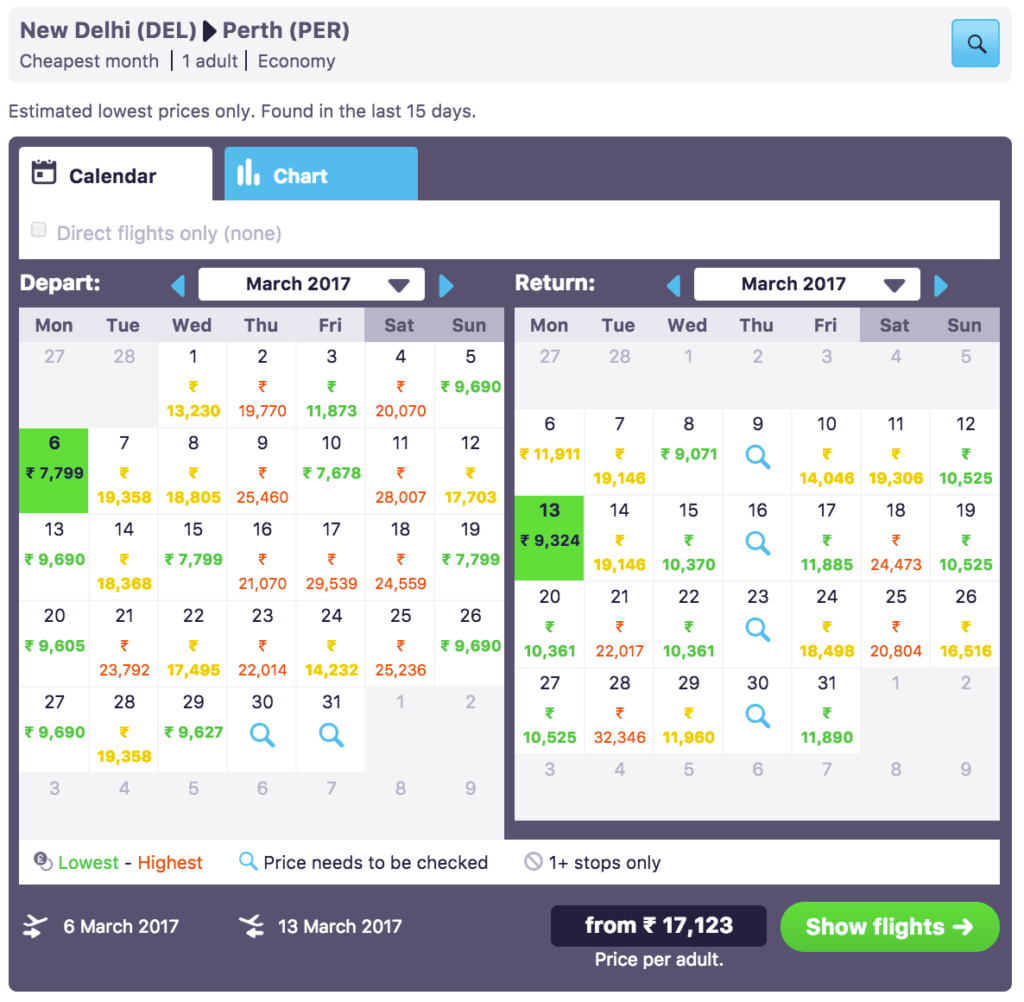Screen dimensions: 1024x1002
Task: Switch to the Calendar tab
Action: tap(114, 173)
